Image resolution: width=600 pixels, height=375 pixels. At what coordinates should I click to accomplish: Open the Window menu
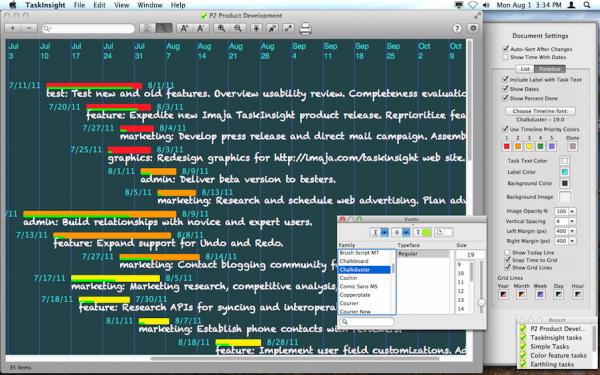(x=150, y=5)
